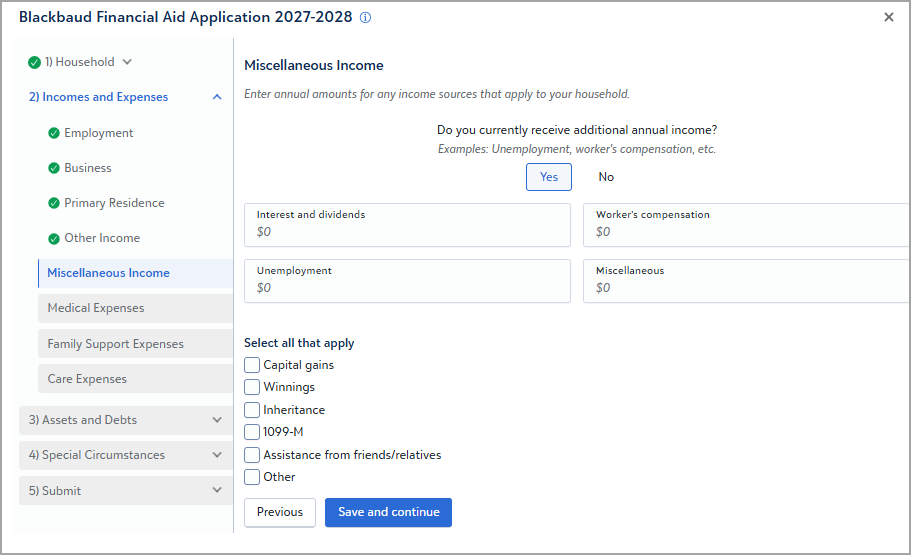The height and width of the screenshot is (555, 911).
Task: Open the Medical Expenses step
Action: pos(135,308)
